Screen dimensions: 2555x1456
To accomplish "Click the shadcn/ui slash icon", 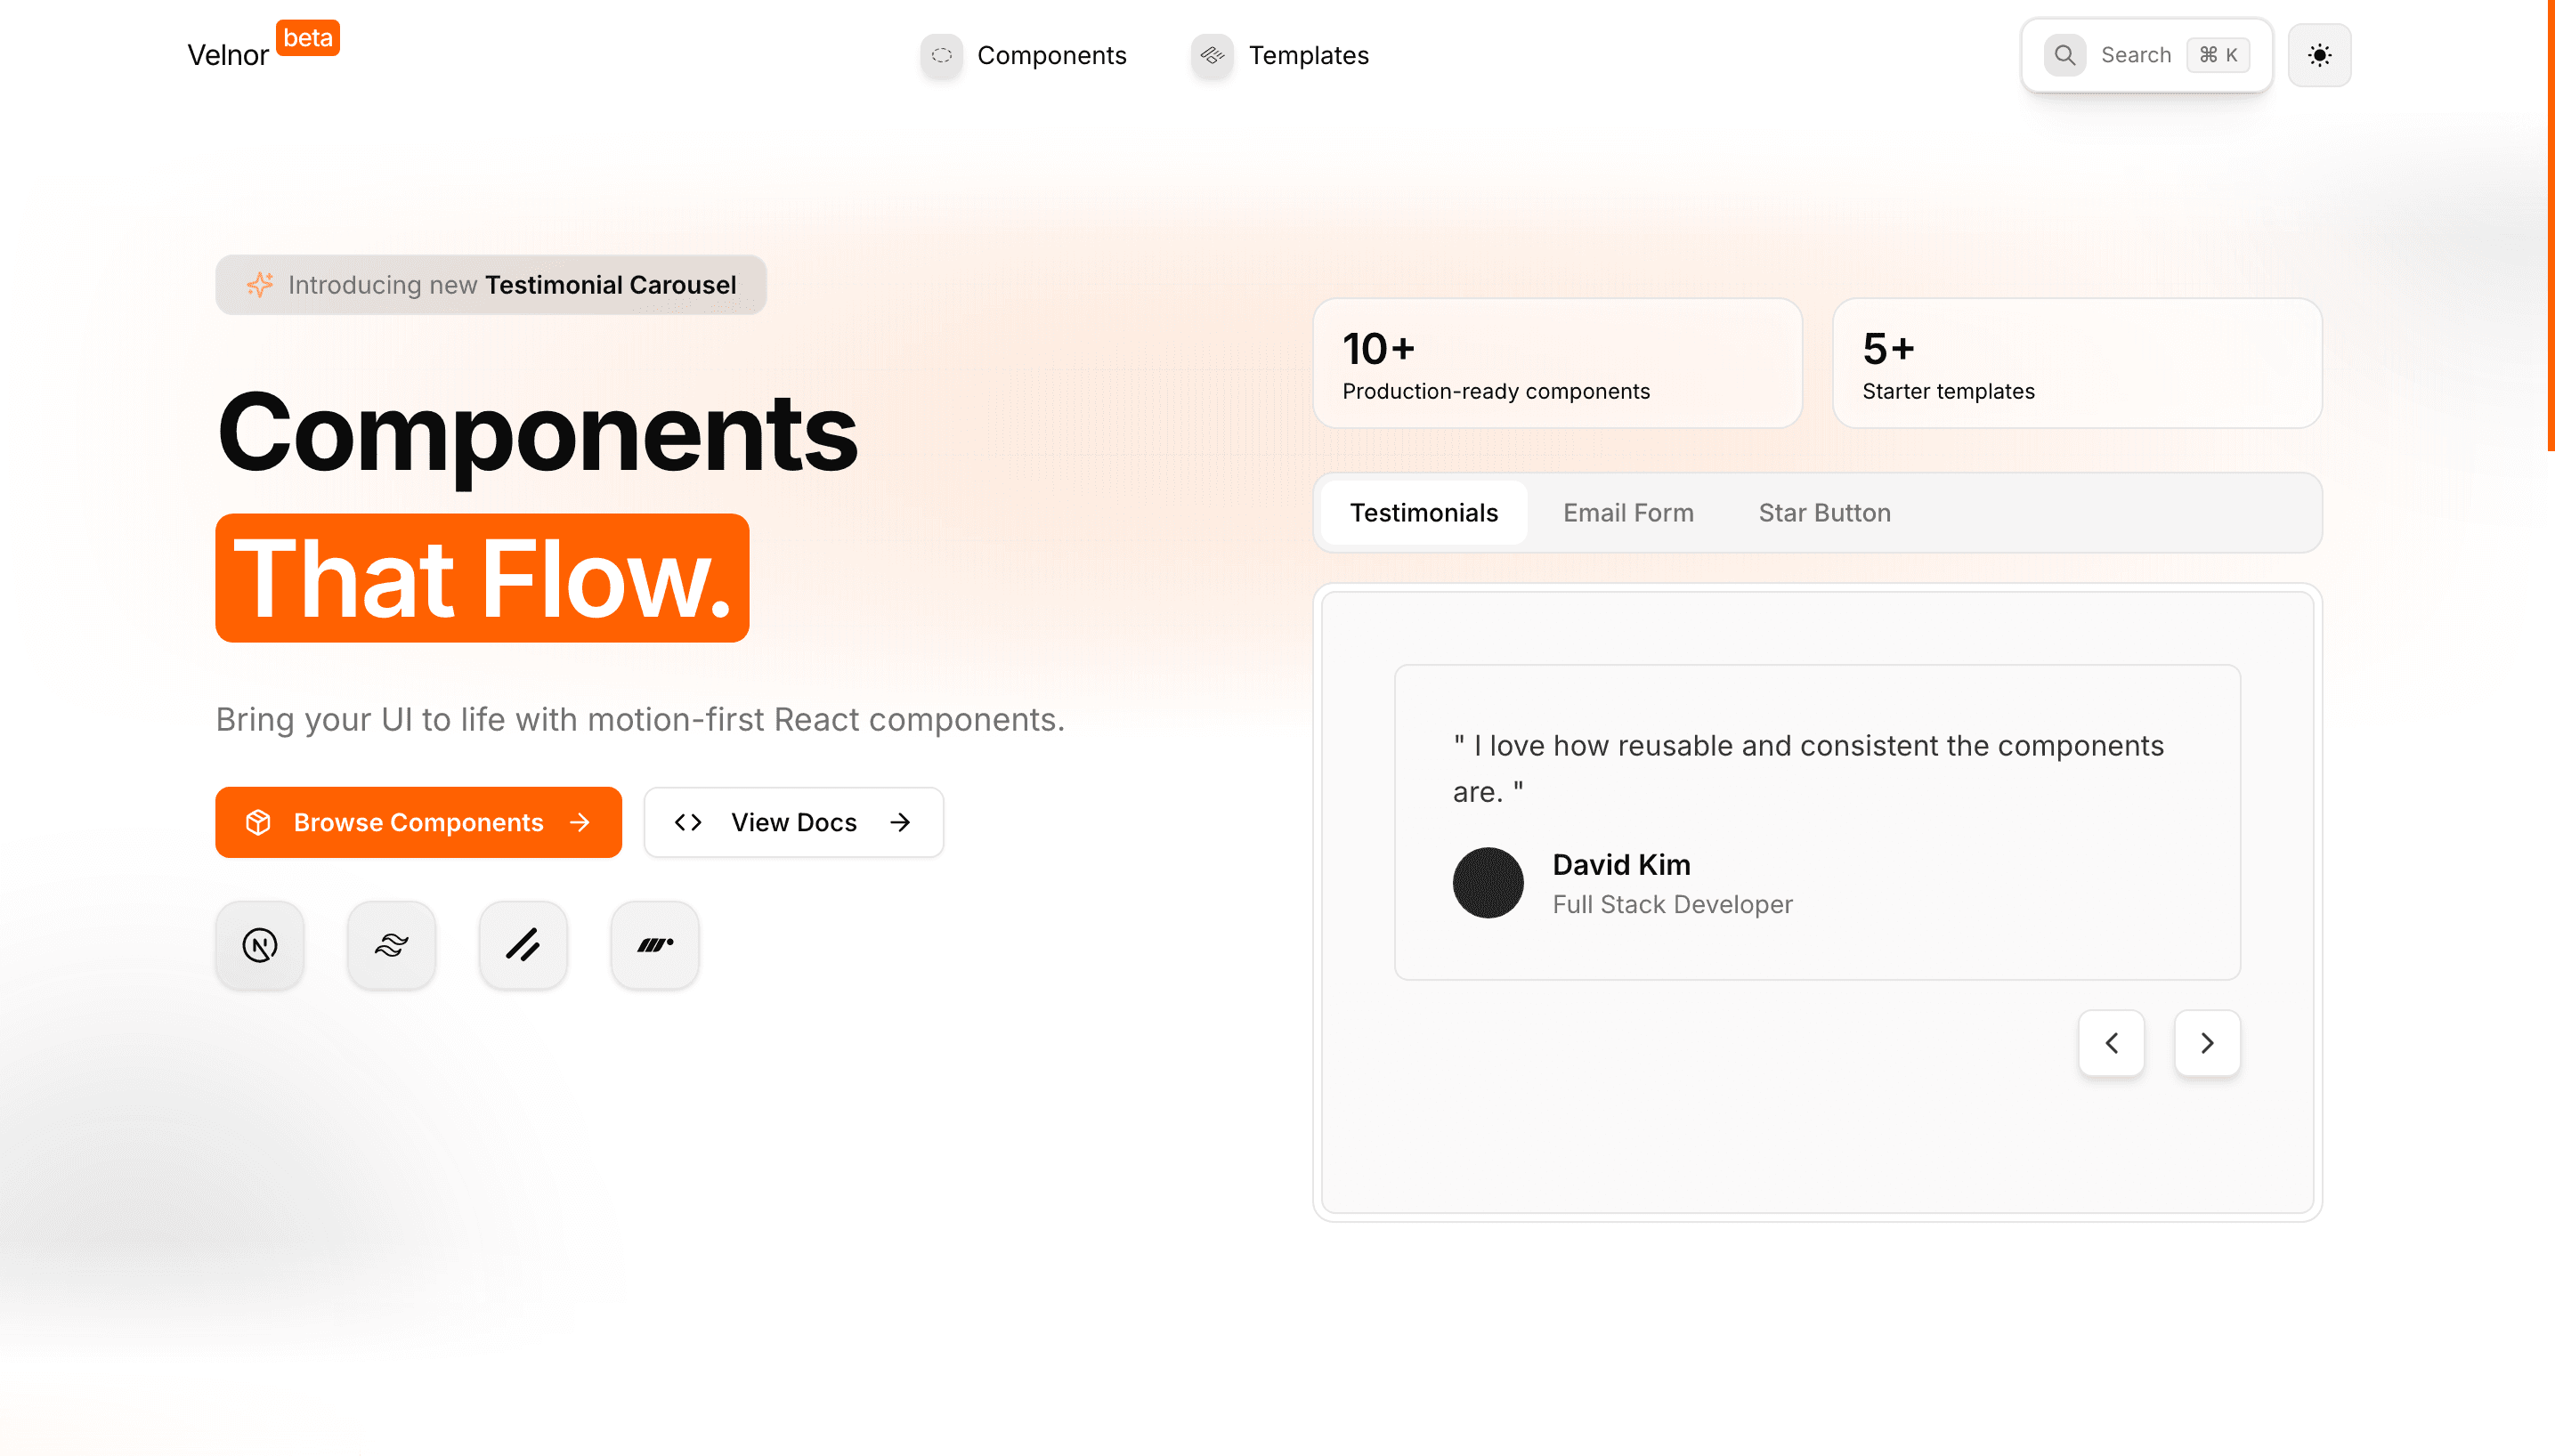I will click(x=523, y=944).
